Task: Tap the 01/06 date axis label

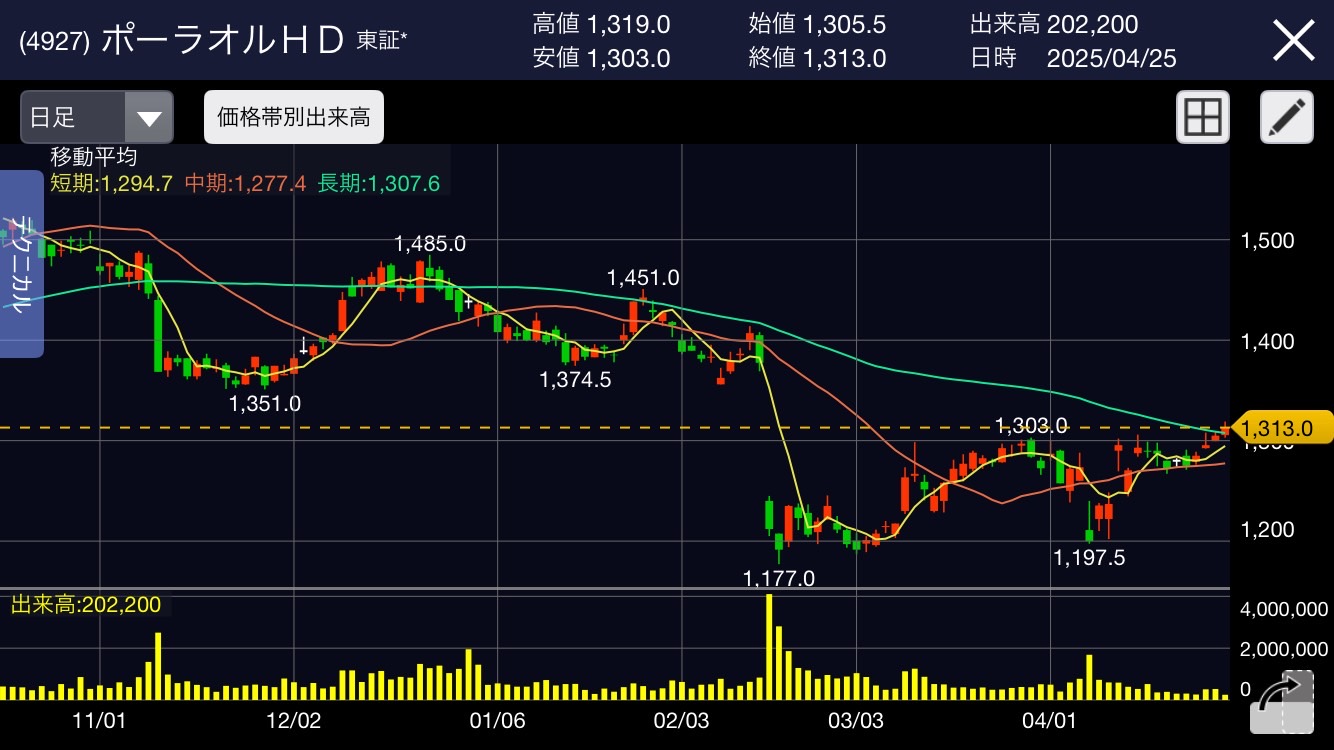Action: [x=498, y=720]
